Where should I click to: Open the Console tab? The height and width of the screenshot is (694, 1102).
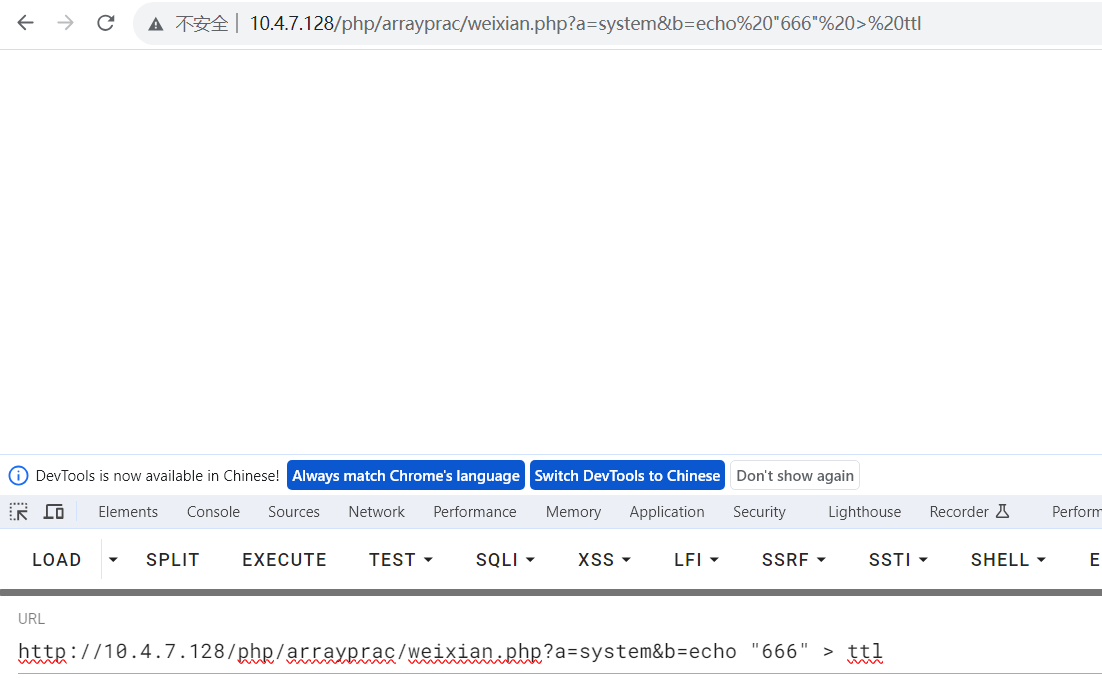coord(213,512)
